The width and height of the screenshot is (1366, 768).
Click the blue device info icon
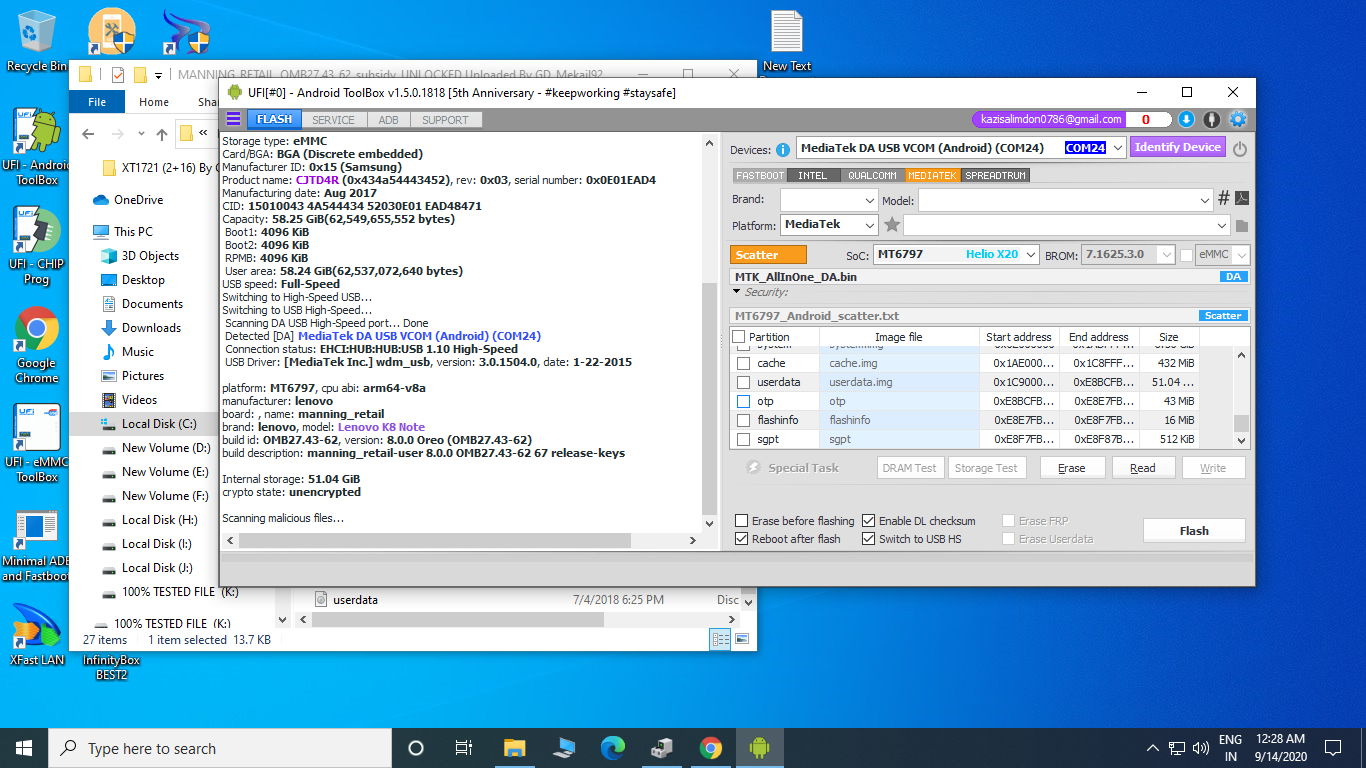point(783,149)
